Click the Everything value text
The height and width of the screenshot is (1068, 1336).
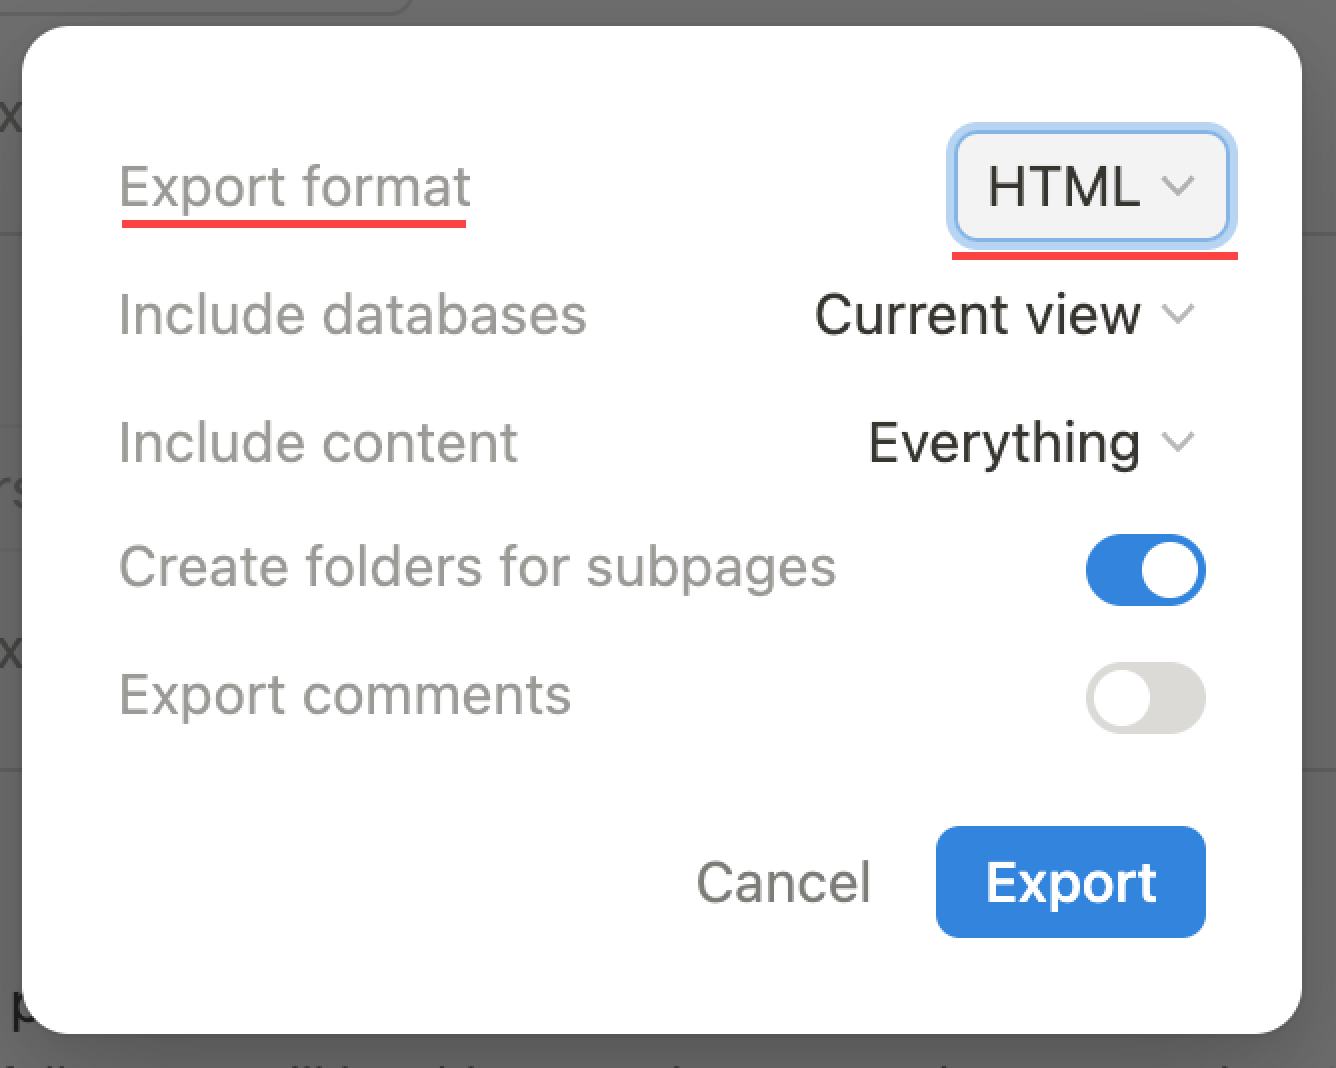pos(1004,443)
